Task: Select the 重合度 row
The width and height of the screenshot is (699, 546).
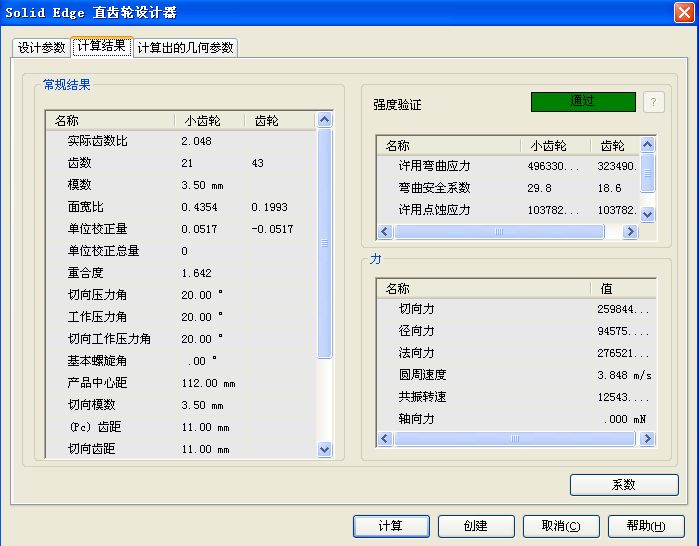Action: point(181,273)
